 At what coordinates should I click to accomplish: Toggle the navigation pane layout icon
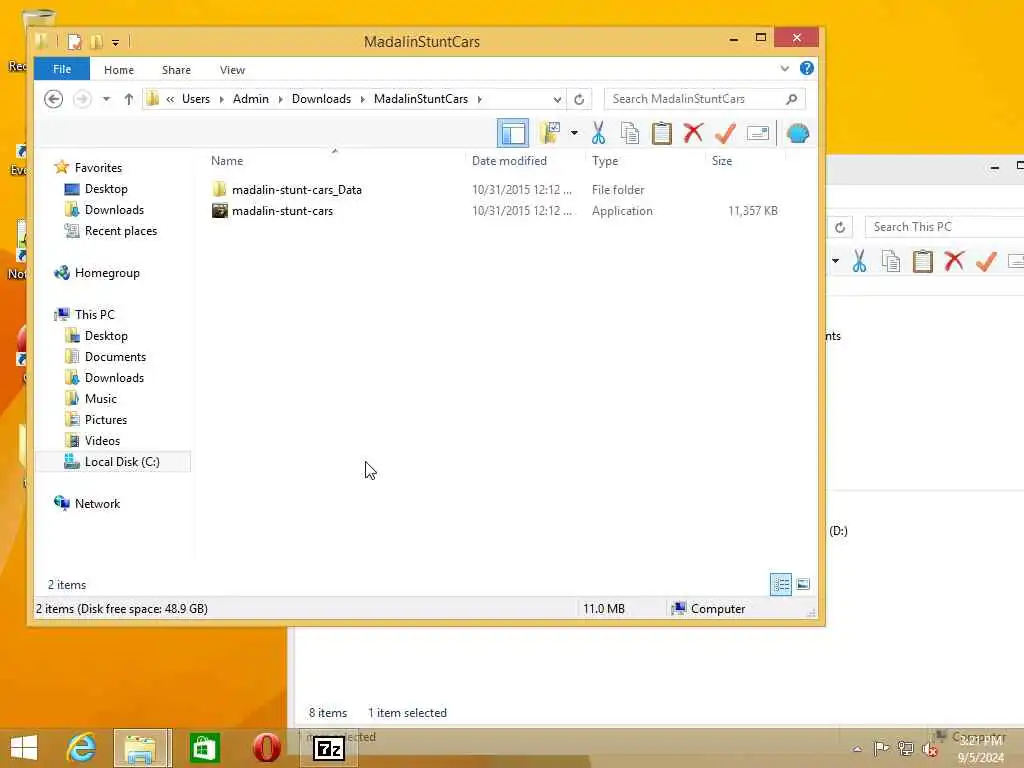tap(513, 133)
